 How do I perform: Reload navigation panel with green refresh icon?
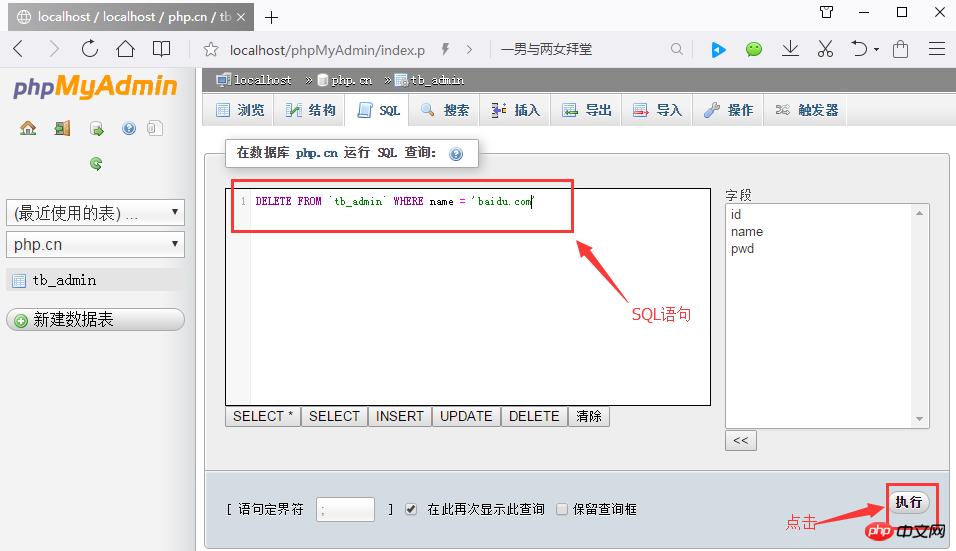(x=96, y=163)
